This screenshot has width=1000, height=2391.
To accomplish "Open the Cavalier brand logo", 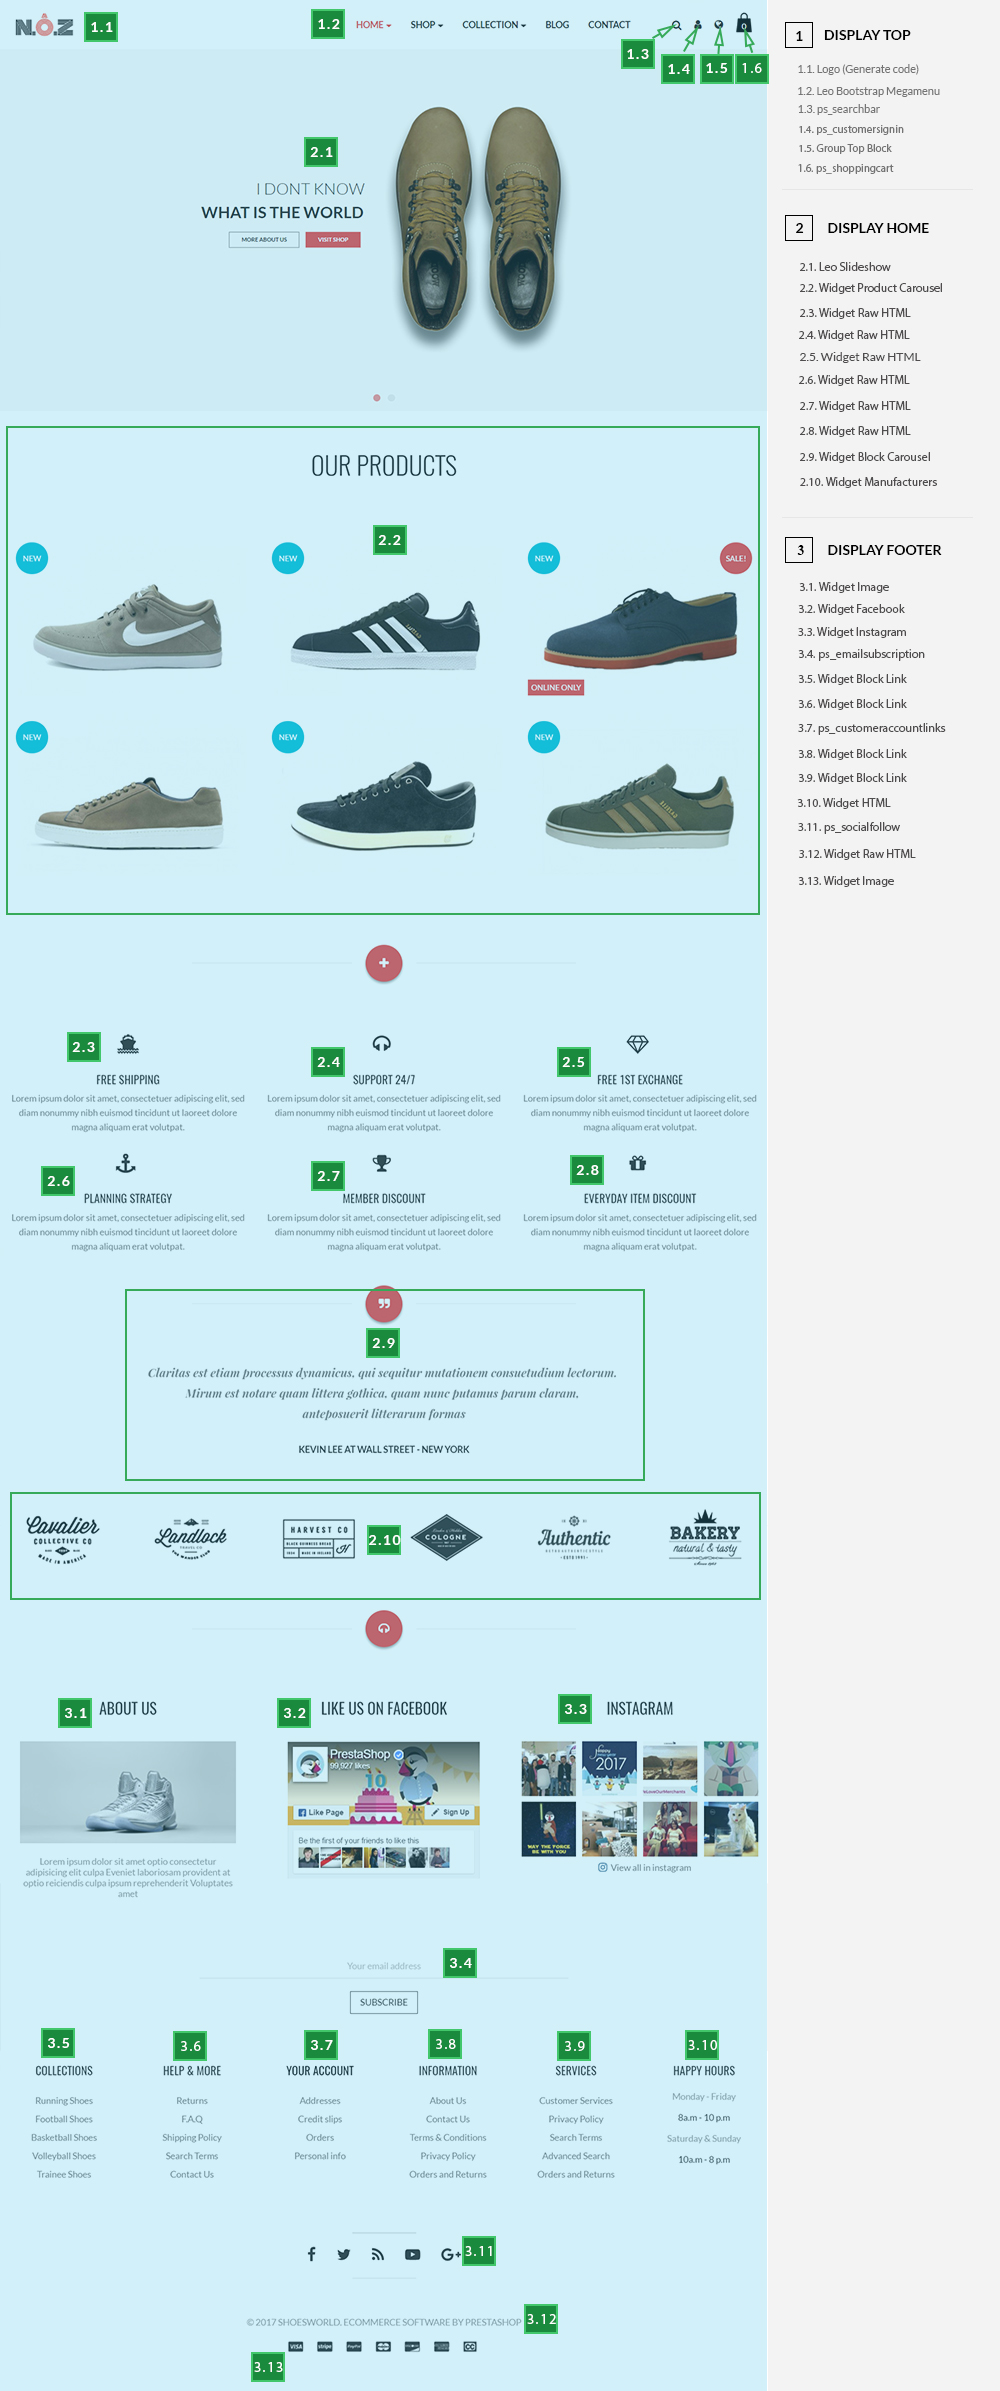I will pyautogui.click(x=62, y=1539).
